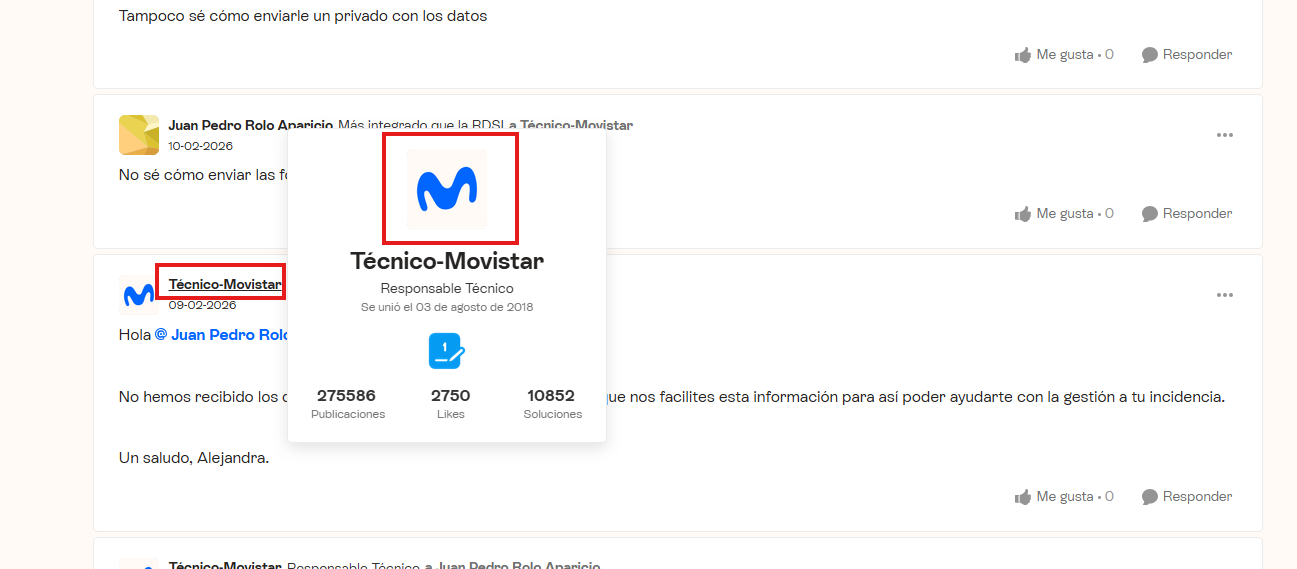This screenshot has height=569, width=1297.
Task: Open the underlined Técnico-Movistar author link
Action: (224, 285)
